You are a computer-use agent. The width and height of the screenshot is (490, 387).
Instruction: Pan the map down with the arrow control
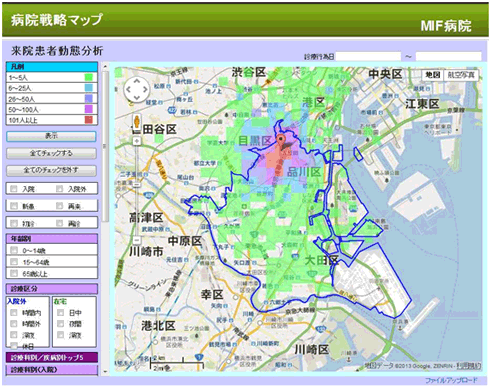pyautogui.click(x=136, y=97)
